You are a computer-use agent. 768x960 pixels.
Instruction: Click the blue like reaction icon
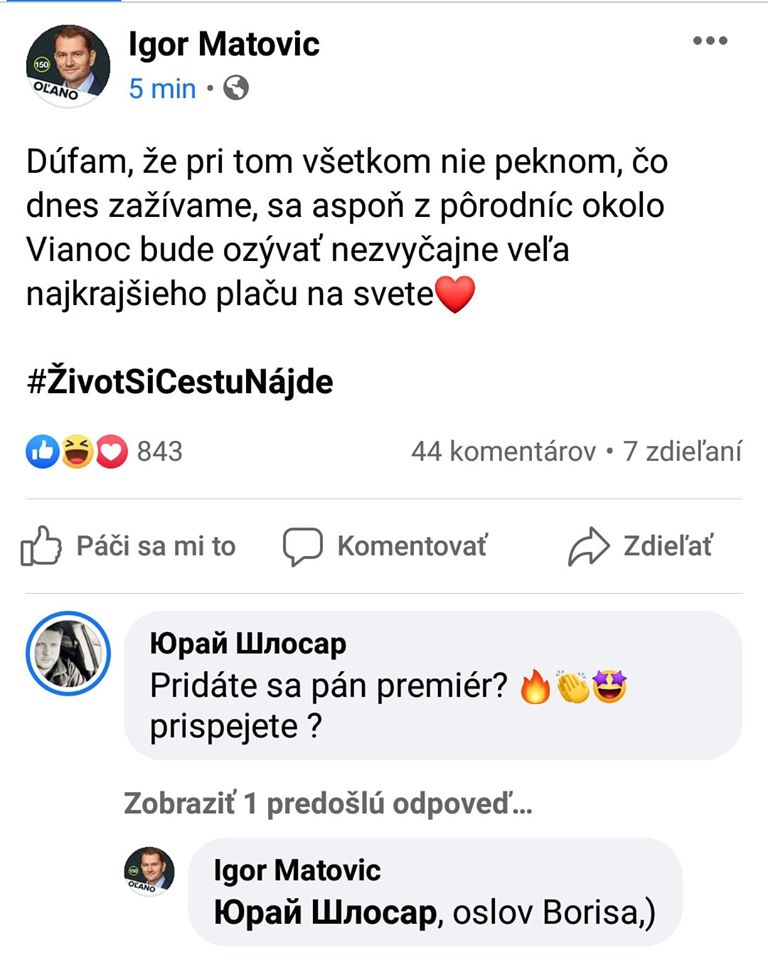coord(41,452)
